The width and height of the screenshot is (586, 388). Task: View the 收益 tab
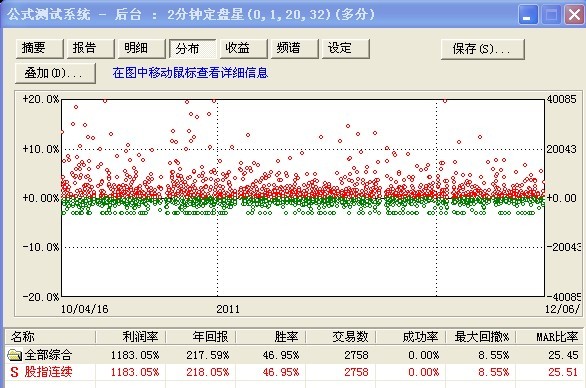coord(244,49)
